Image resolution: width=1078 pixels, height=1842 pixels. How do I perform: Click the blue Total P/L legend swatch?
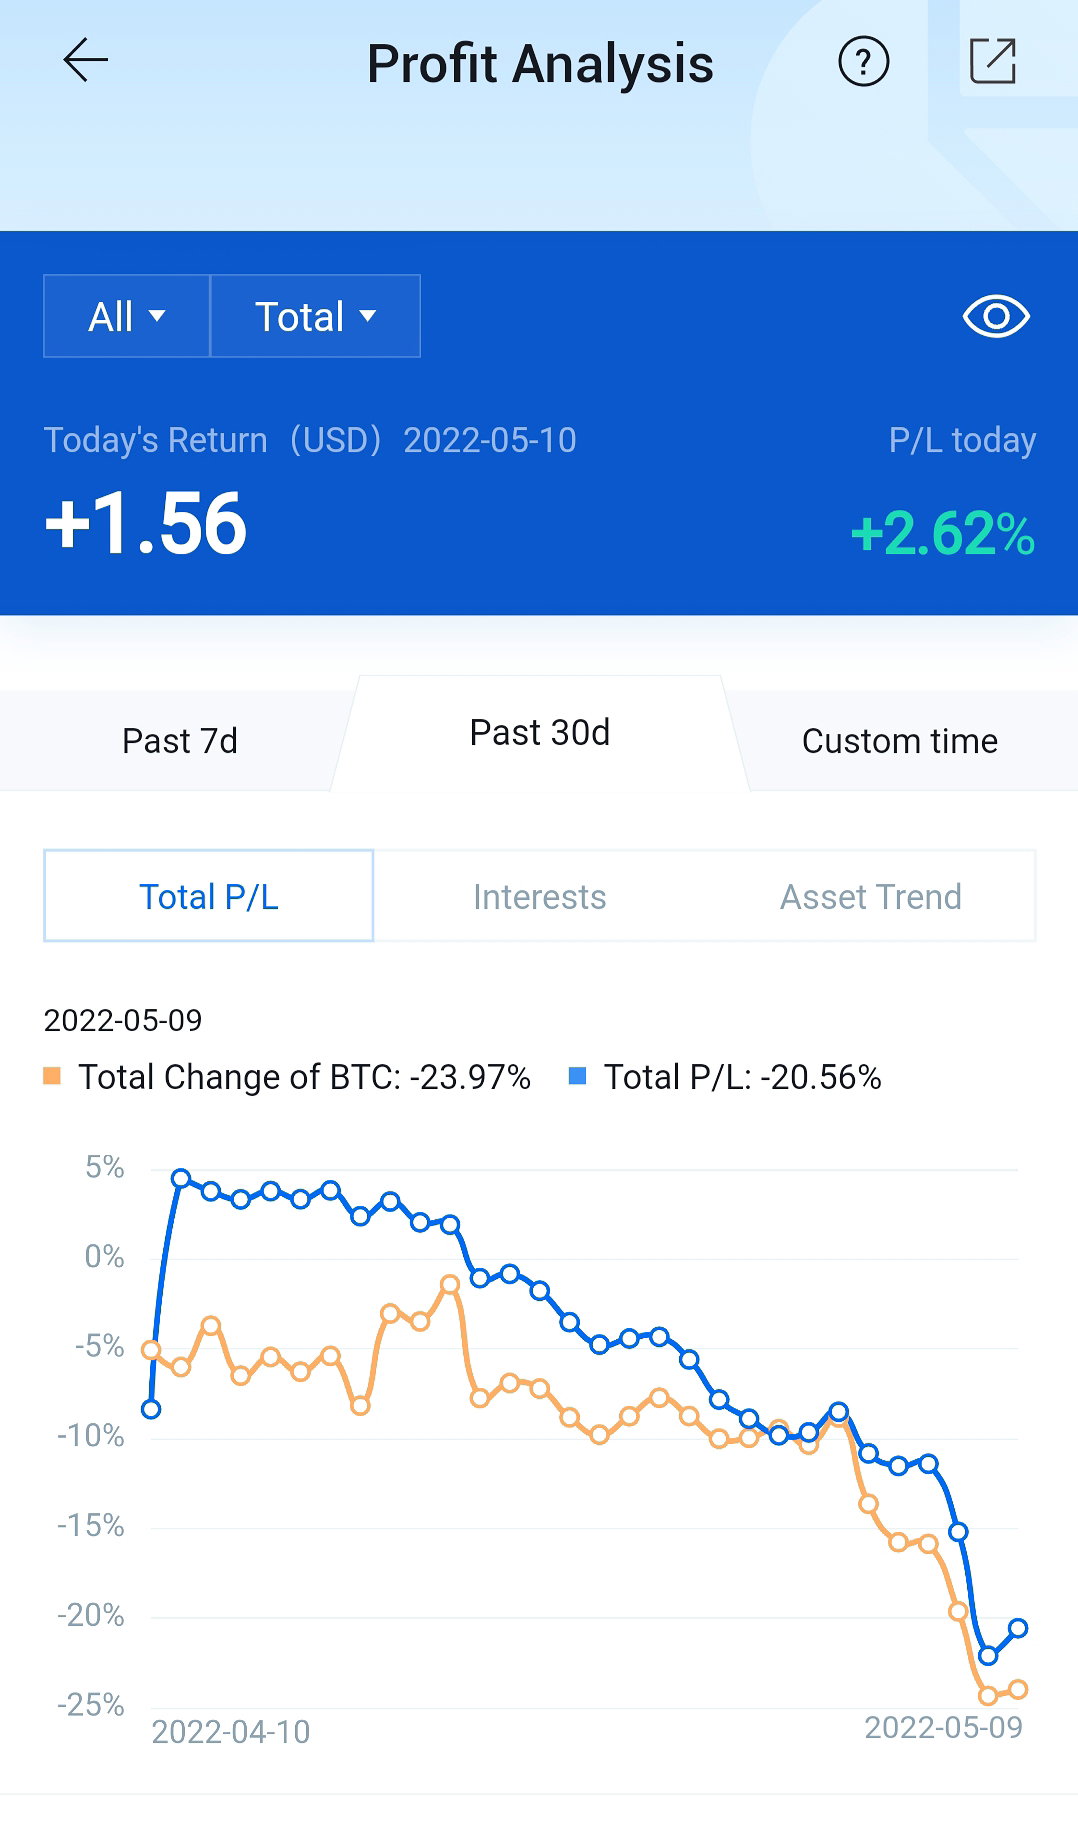click(577, 1076)
